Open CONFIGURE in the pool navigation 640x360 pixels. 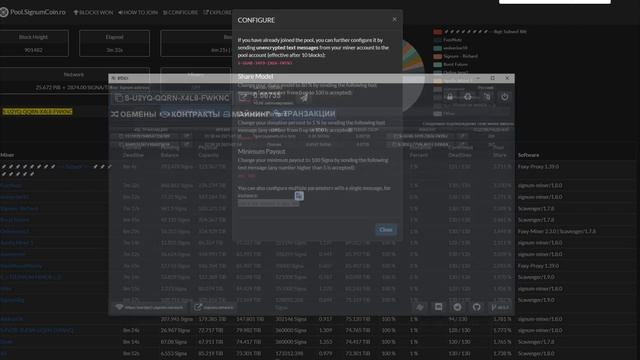[180, 12]
